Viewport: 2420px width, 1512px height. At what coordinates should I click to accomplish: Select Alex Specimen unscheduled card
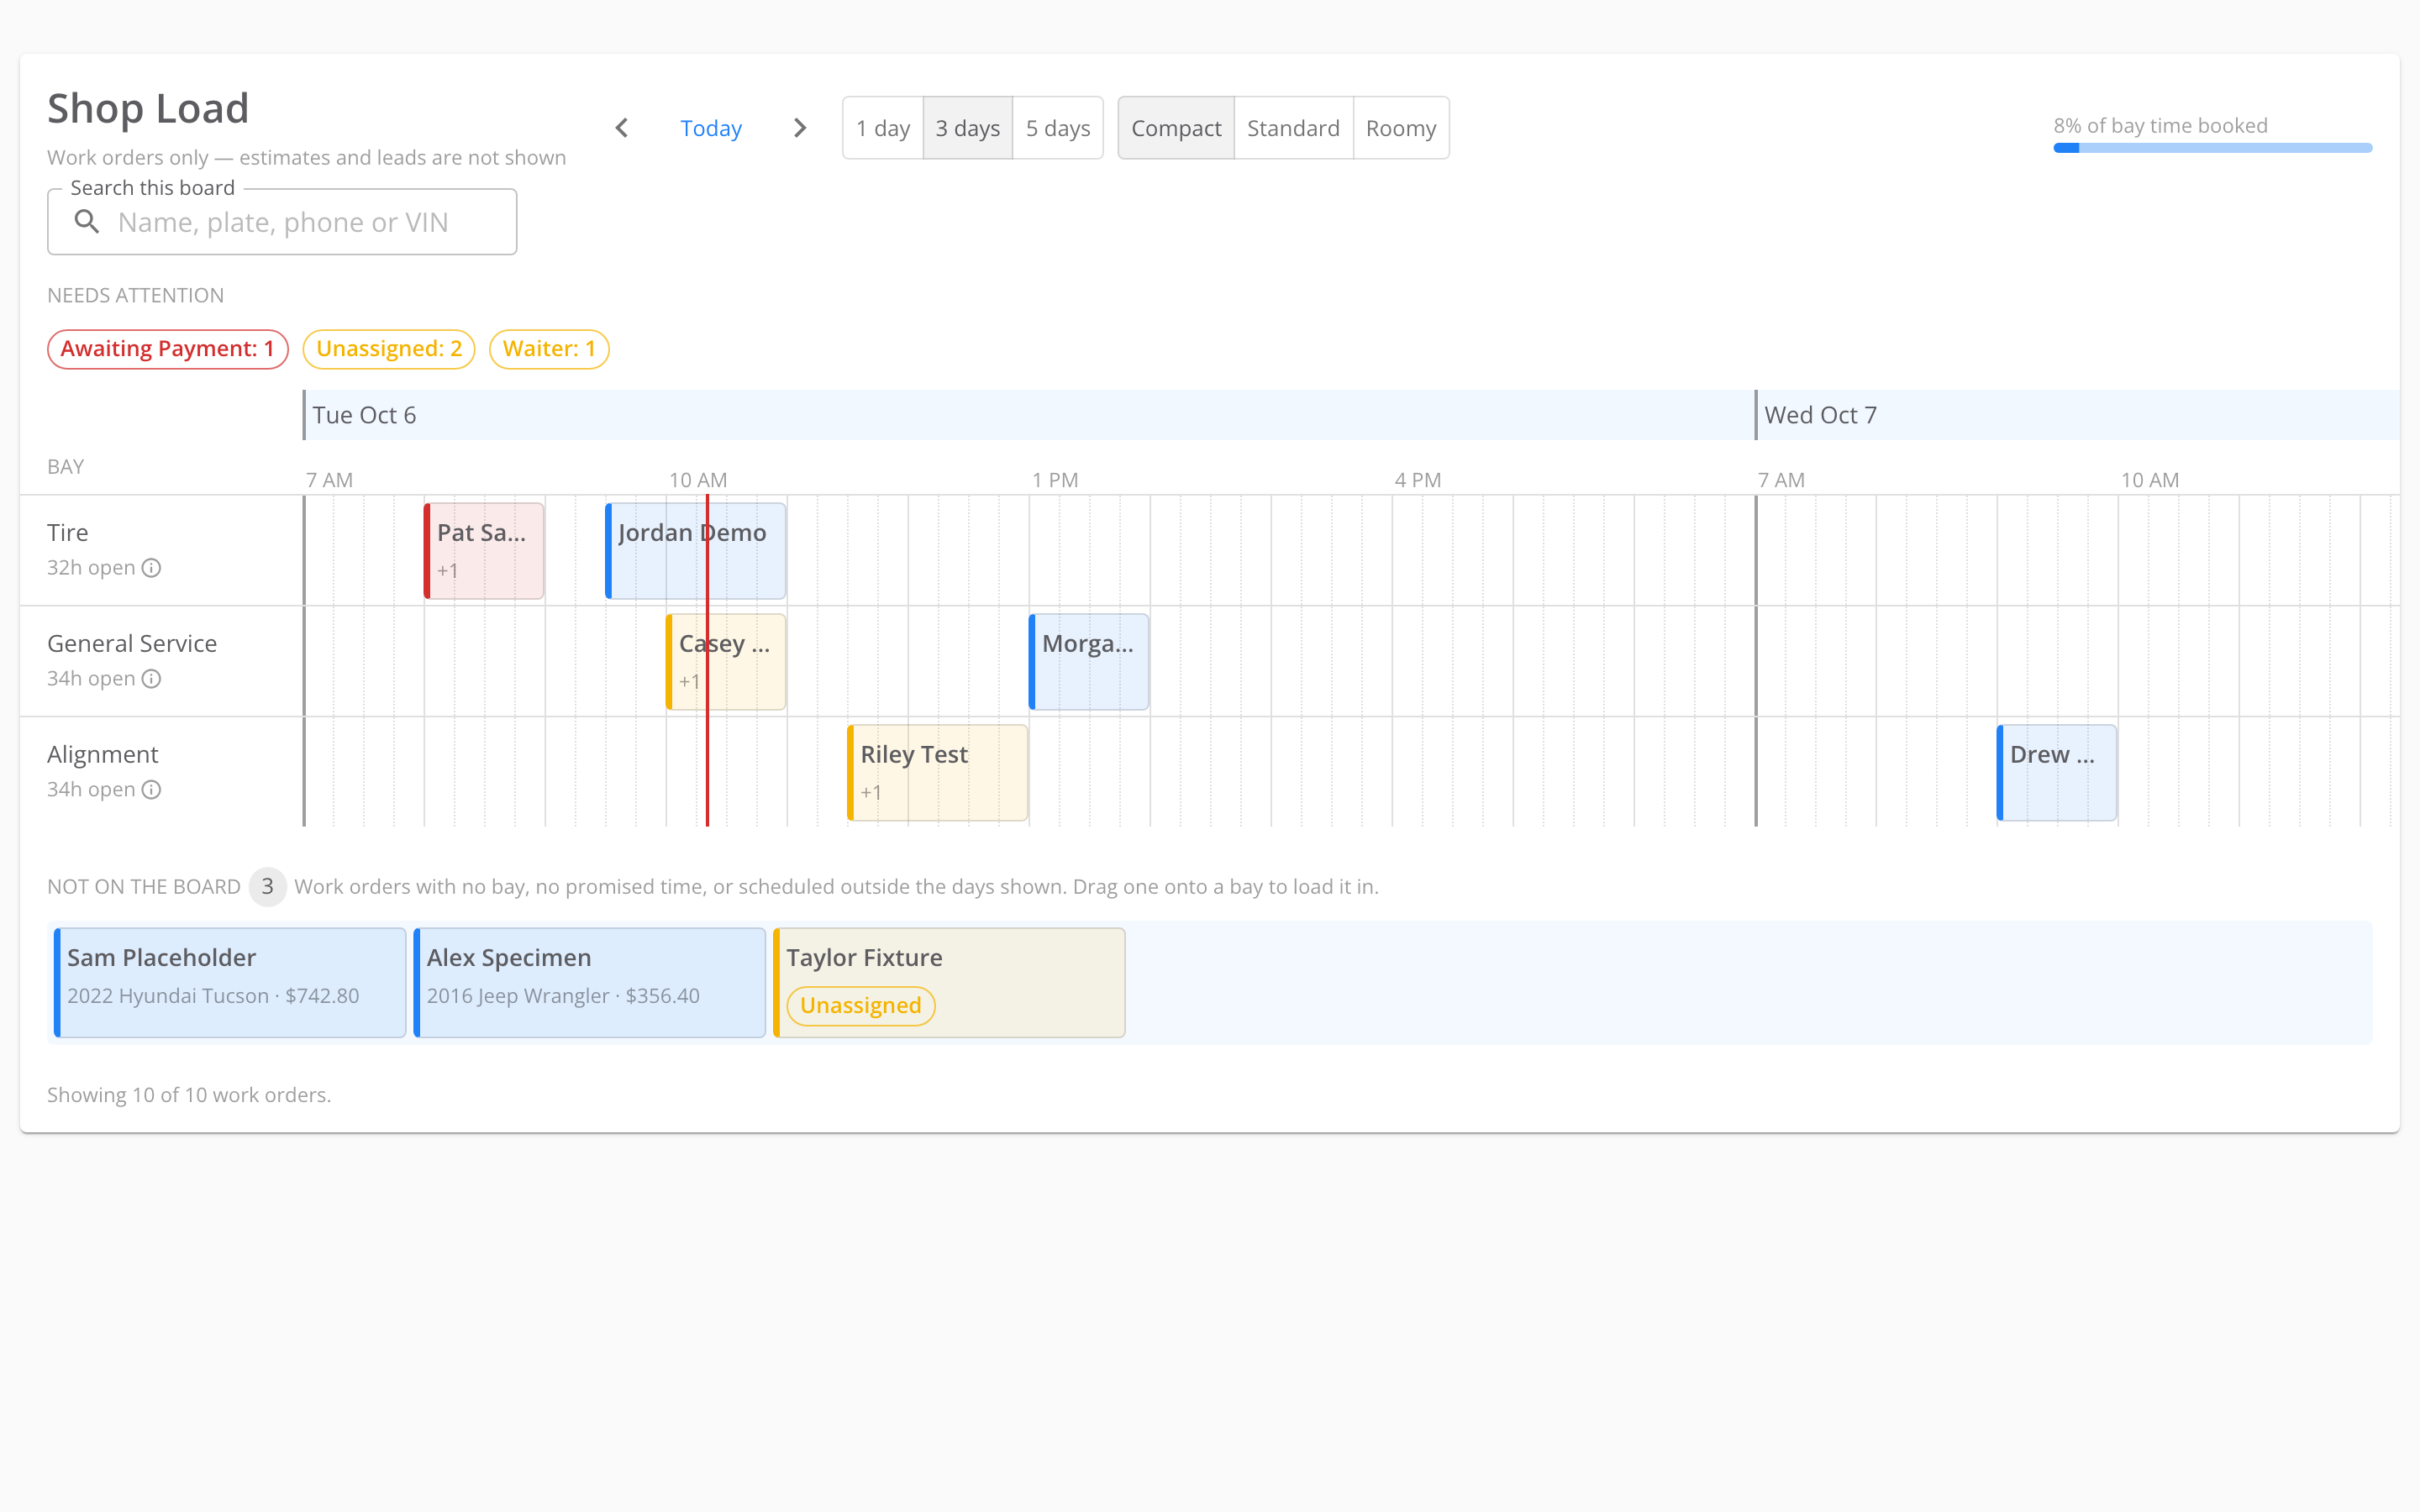click(590, 983)
